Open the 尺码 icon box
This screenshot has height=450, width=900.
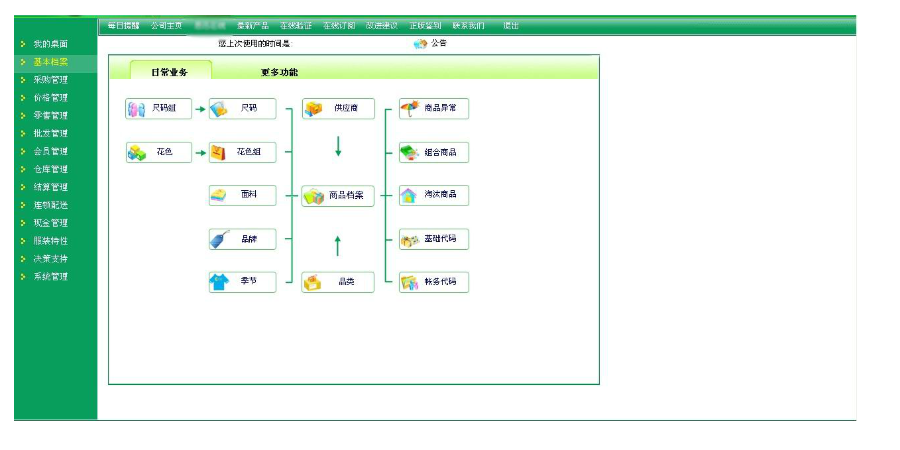tap(242, 108)
